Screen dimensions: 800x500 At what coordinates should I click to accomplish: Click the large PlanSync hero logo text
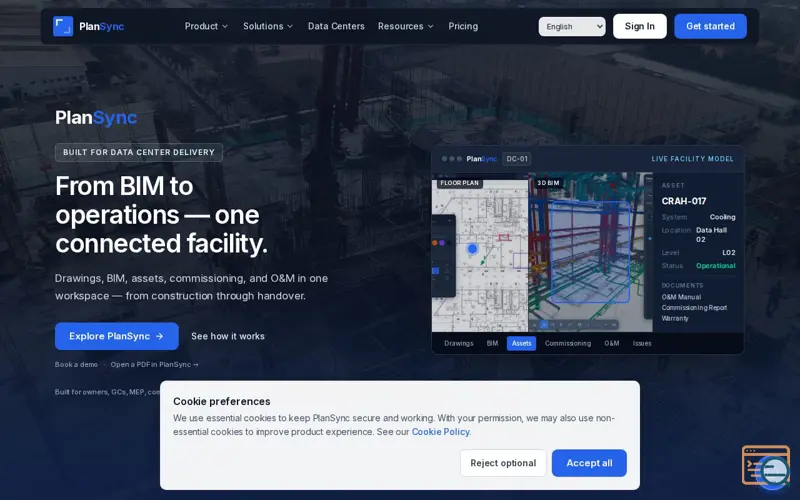96,117
